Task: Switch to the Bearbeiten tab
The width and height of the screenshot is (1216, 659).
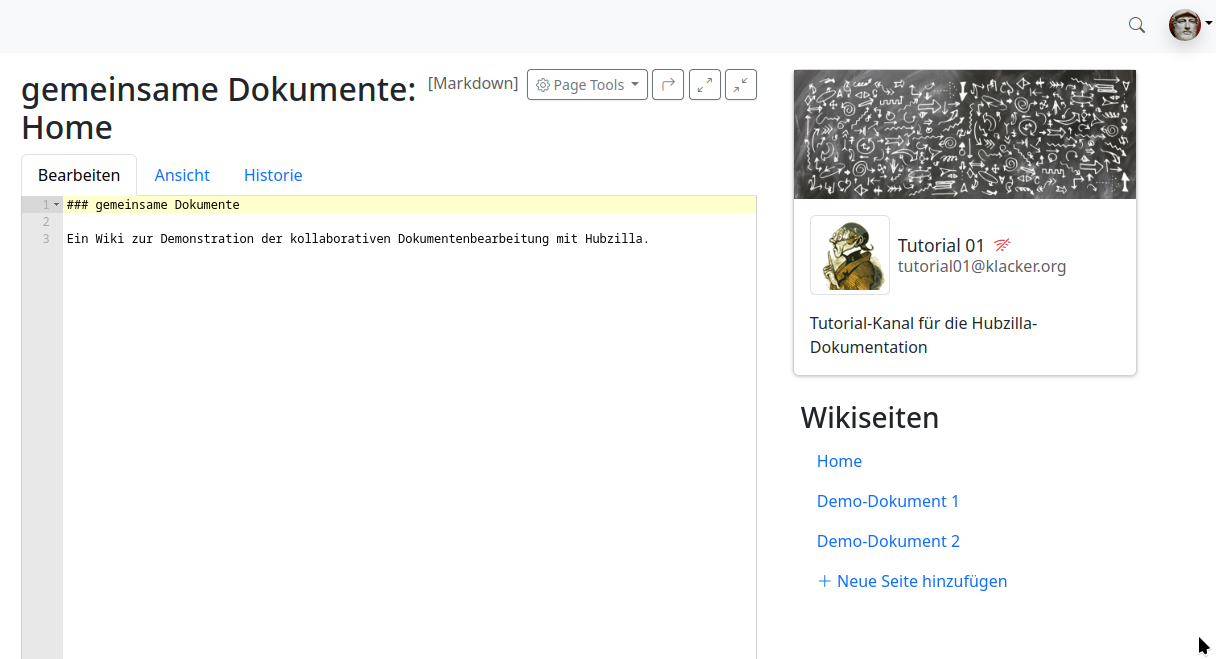Action: [x=79, y=175]
